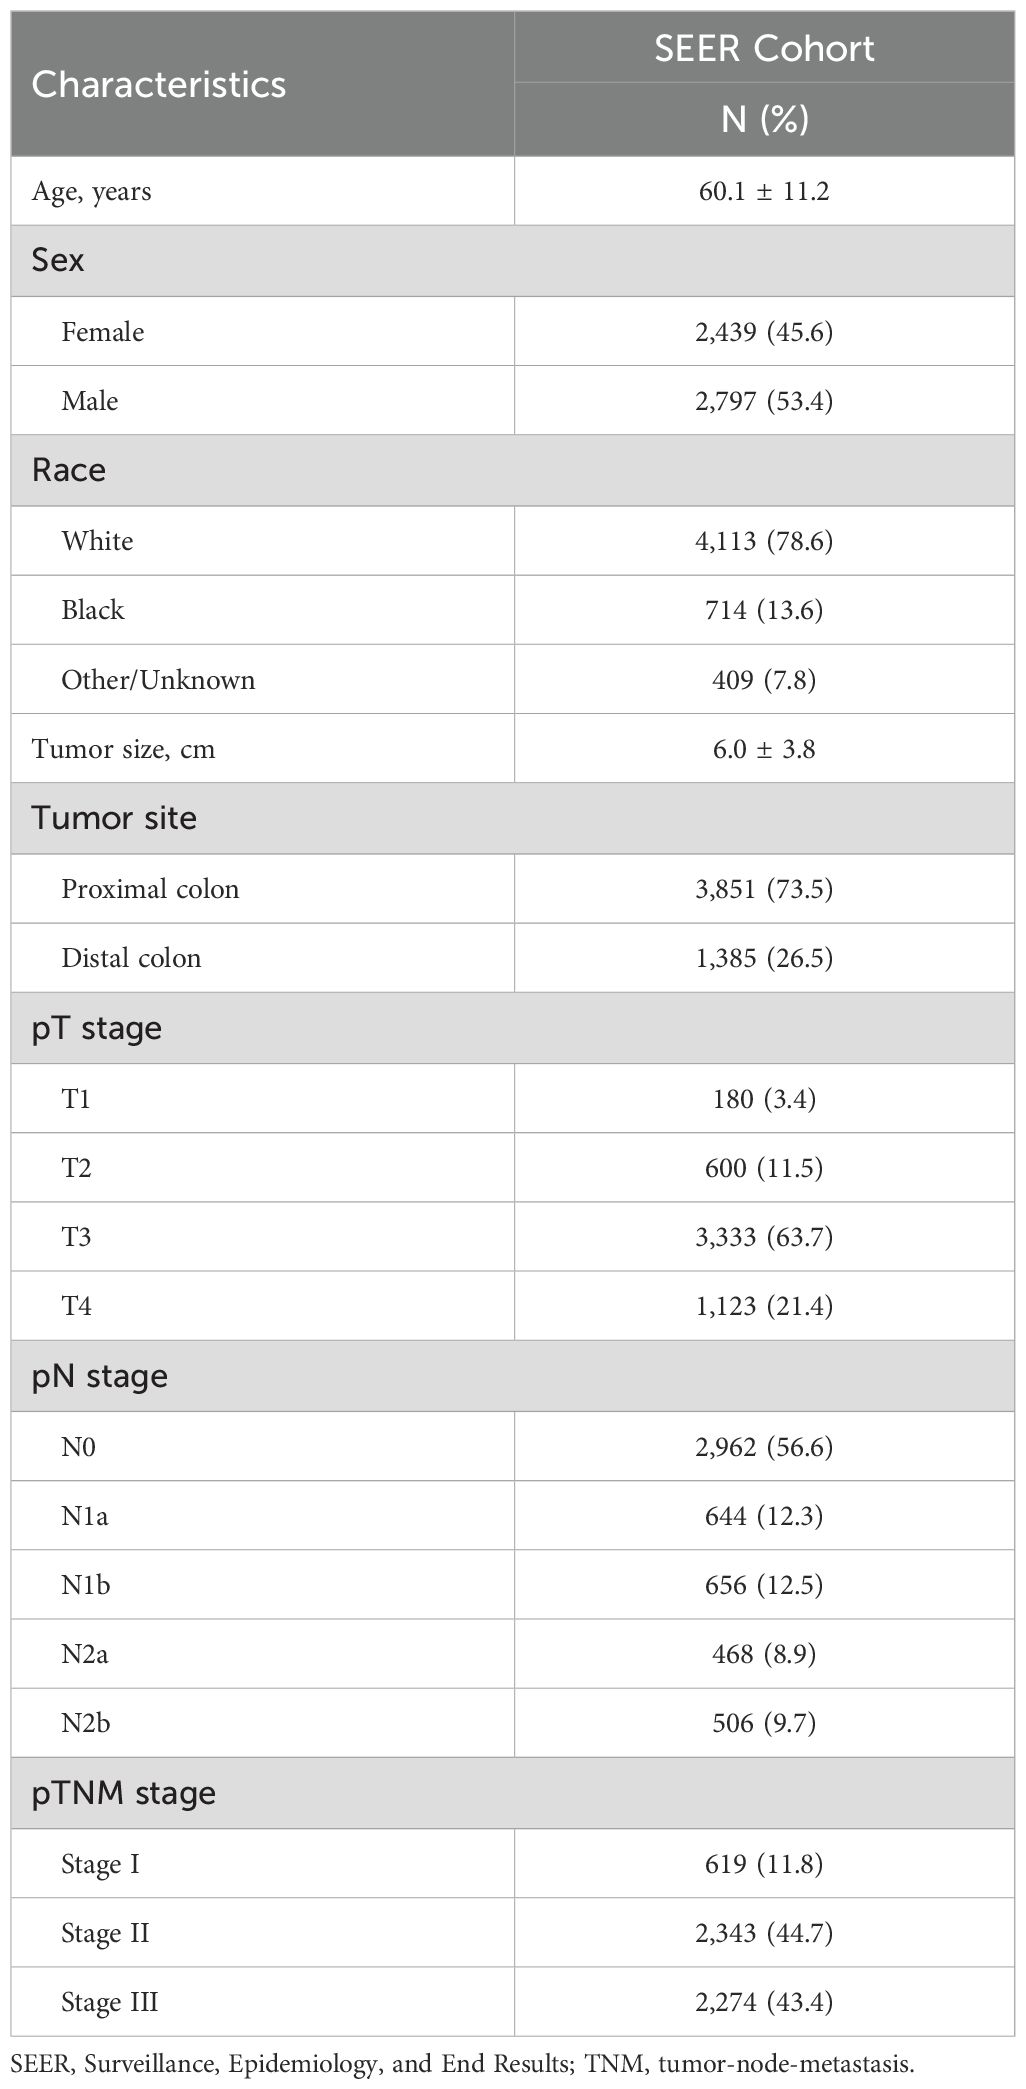Click the Stage II value 2,343 (44.7)
Screen dimensions: 1026x2089
tap(764, 1933)
